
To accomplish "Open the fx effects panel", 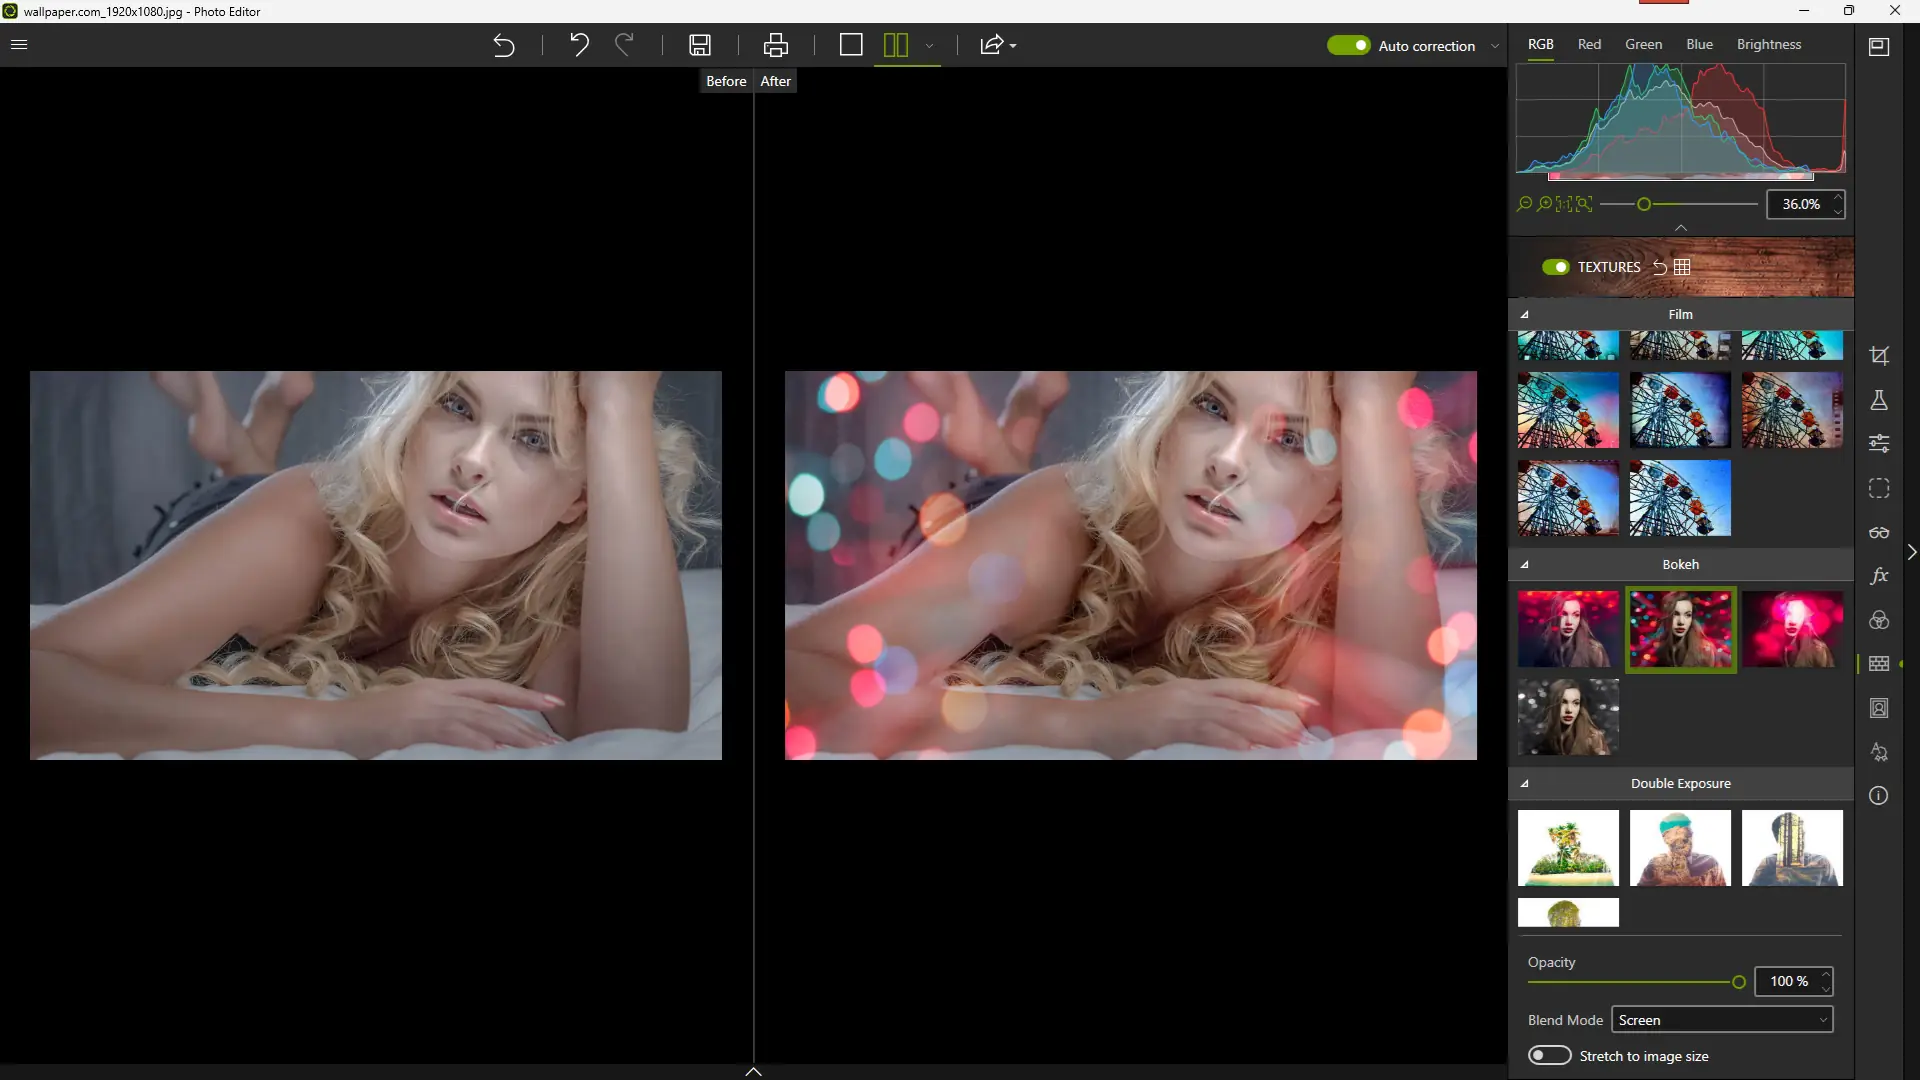I will (1879, 576).
